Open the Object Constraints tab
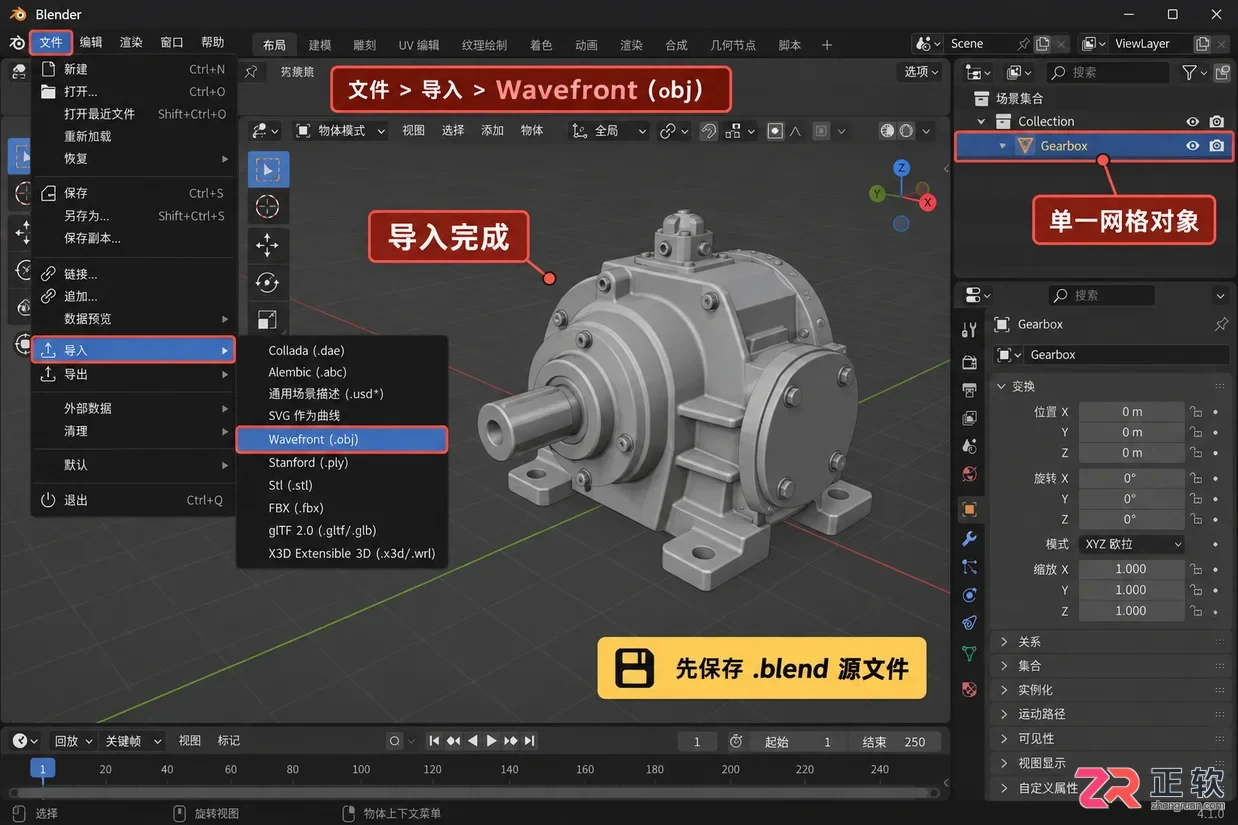Image resolution: width=1238 pixels, height=825 pixels. [x=968, y=622]
